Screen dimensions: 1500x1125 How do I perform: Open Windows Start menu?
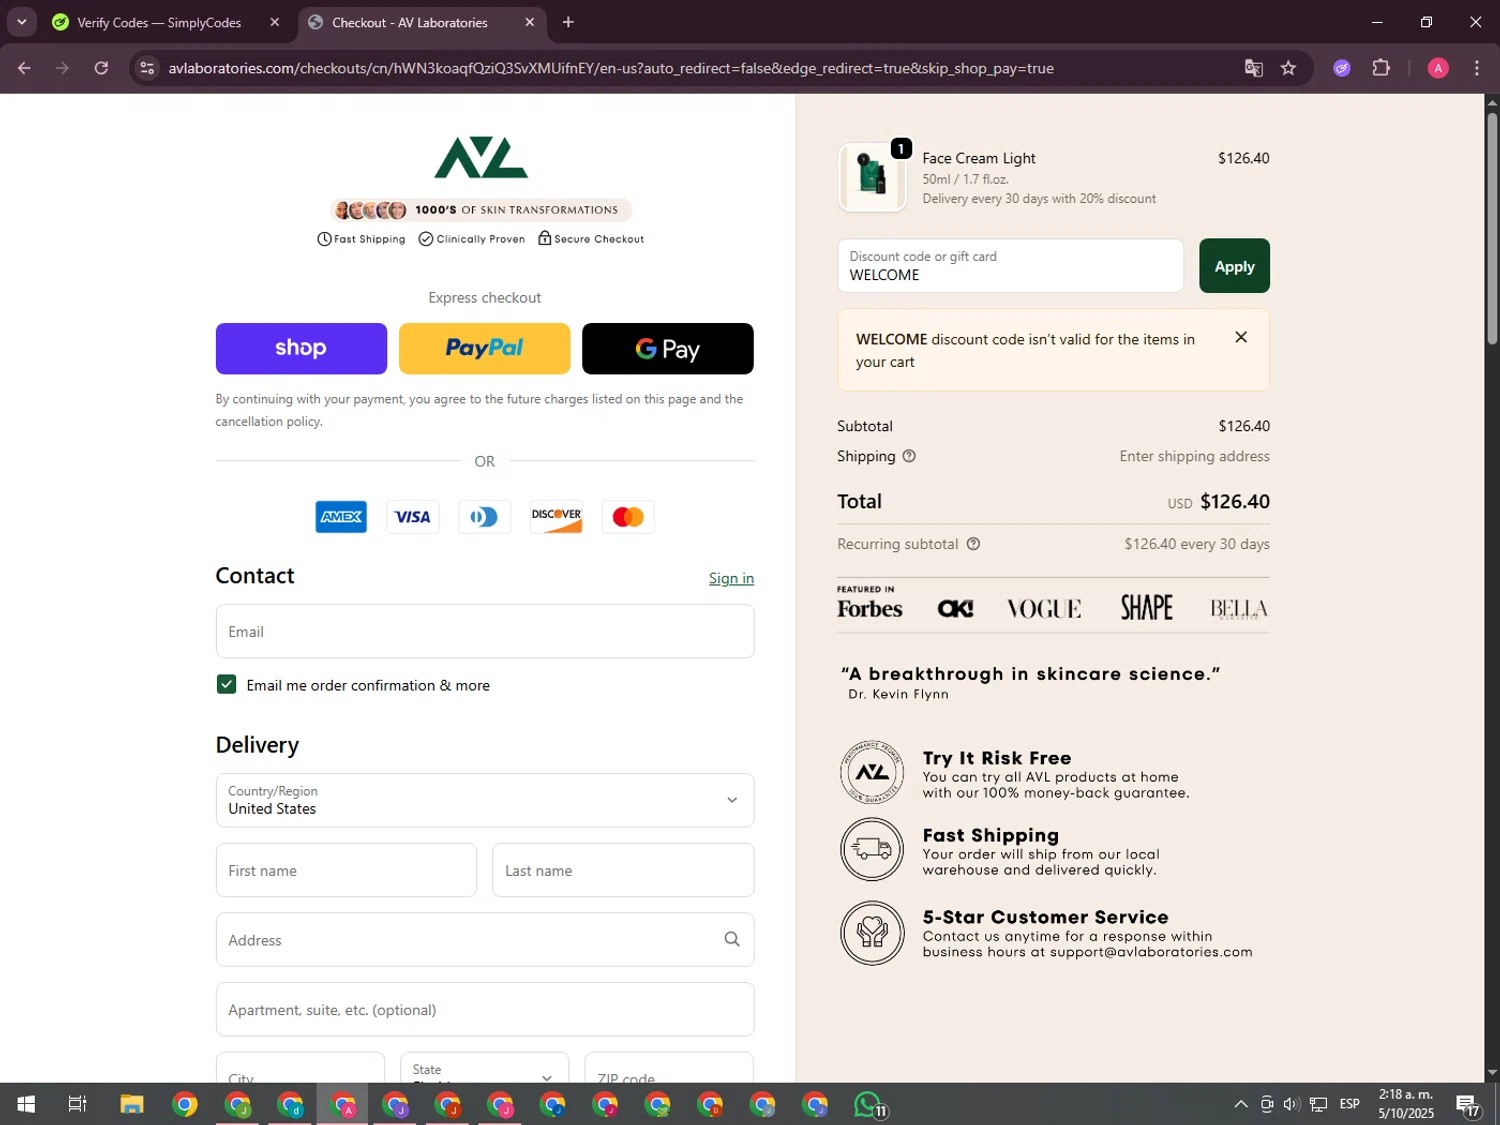point(26,1104)
